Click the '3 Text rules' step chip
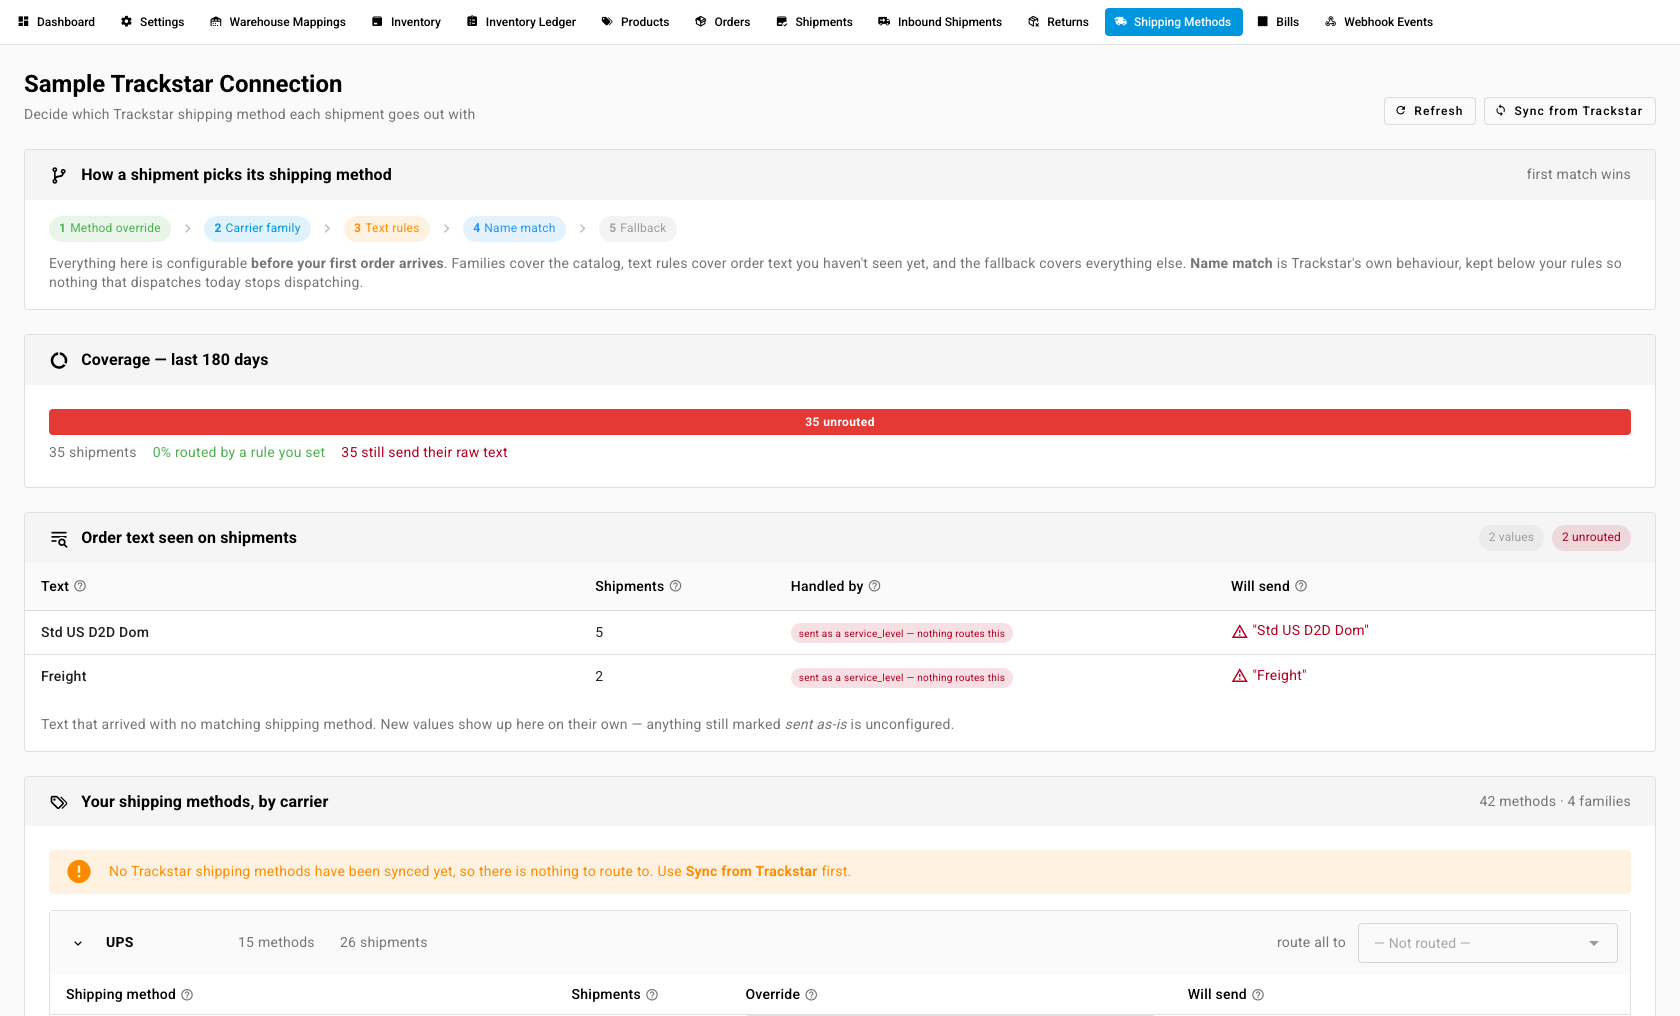1680x1016 pixels. click(x=387, y=229)
